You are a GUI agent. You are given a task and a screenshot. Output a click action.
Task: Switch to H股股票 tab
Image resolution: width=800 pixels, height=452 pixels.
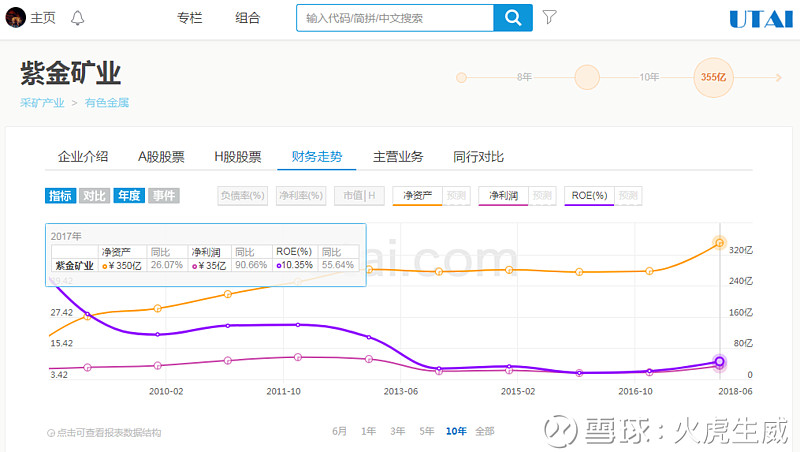point(238,157)
